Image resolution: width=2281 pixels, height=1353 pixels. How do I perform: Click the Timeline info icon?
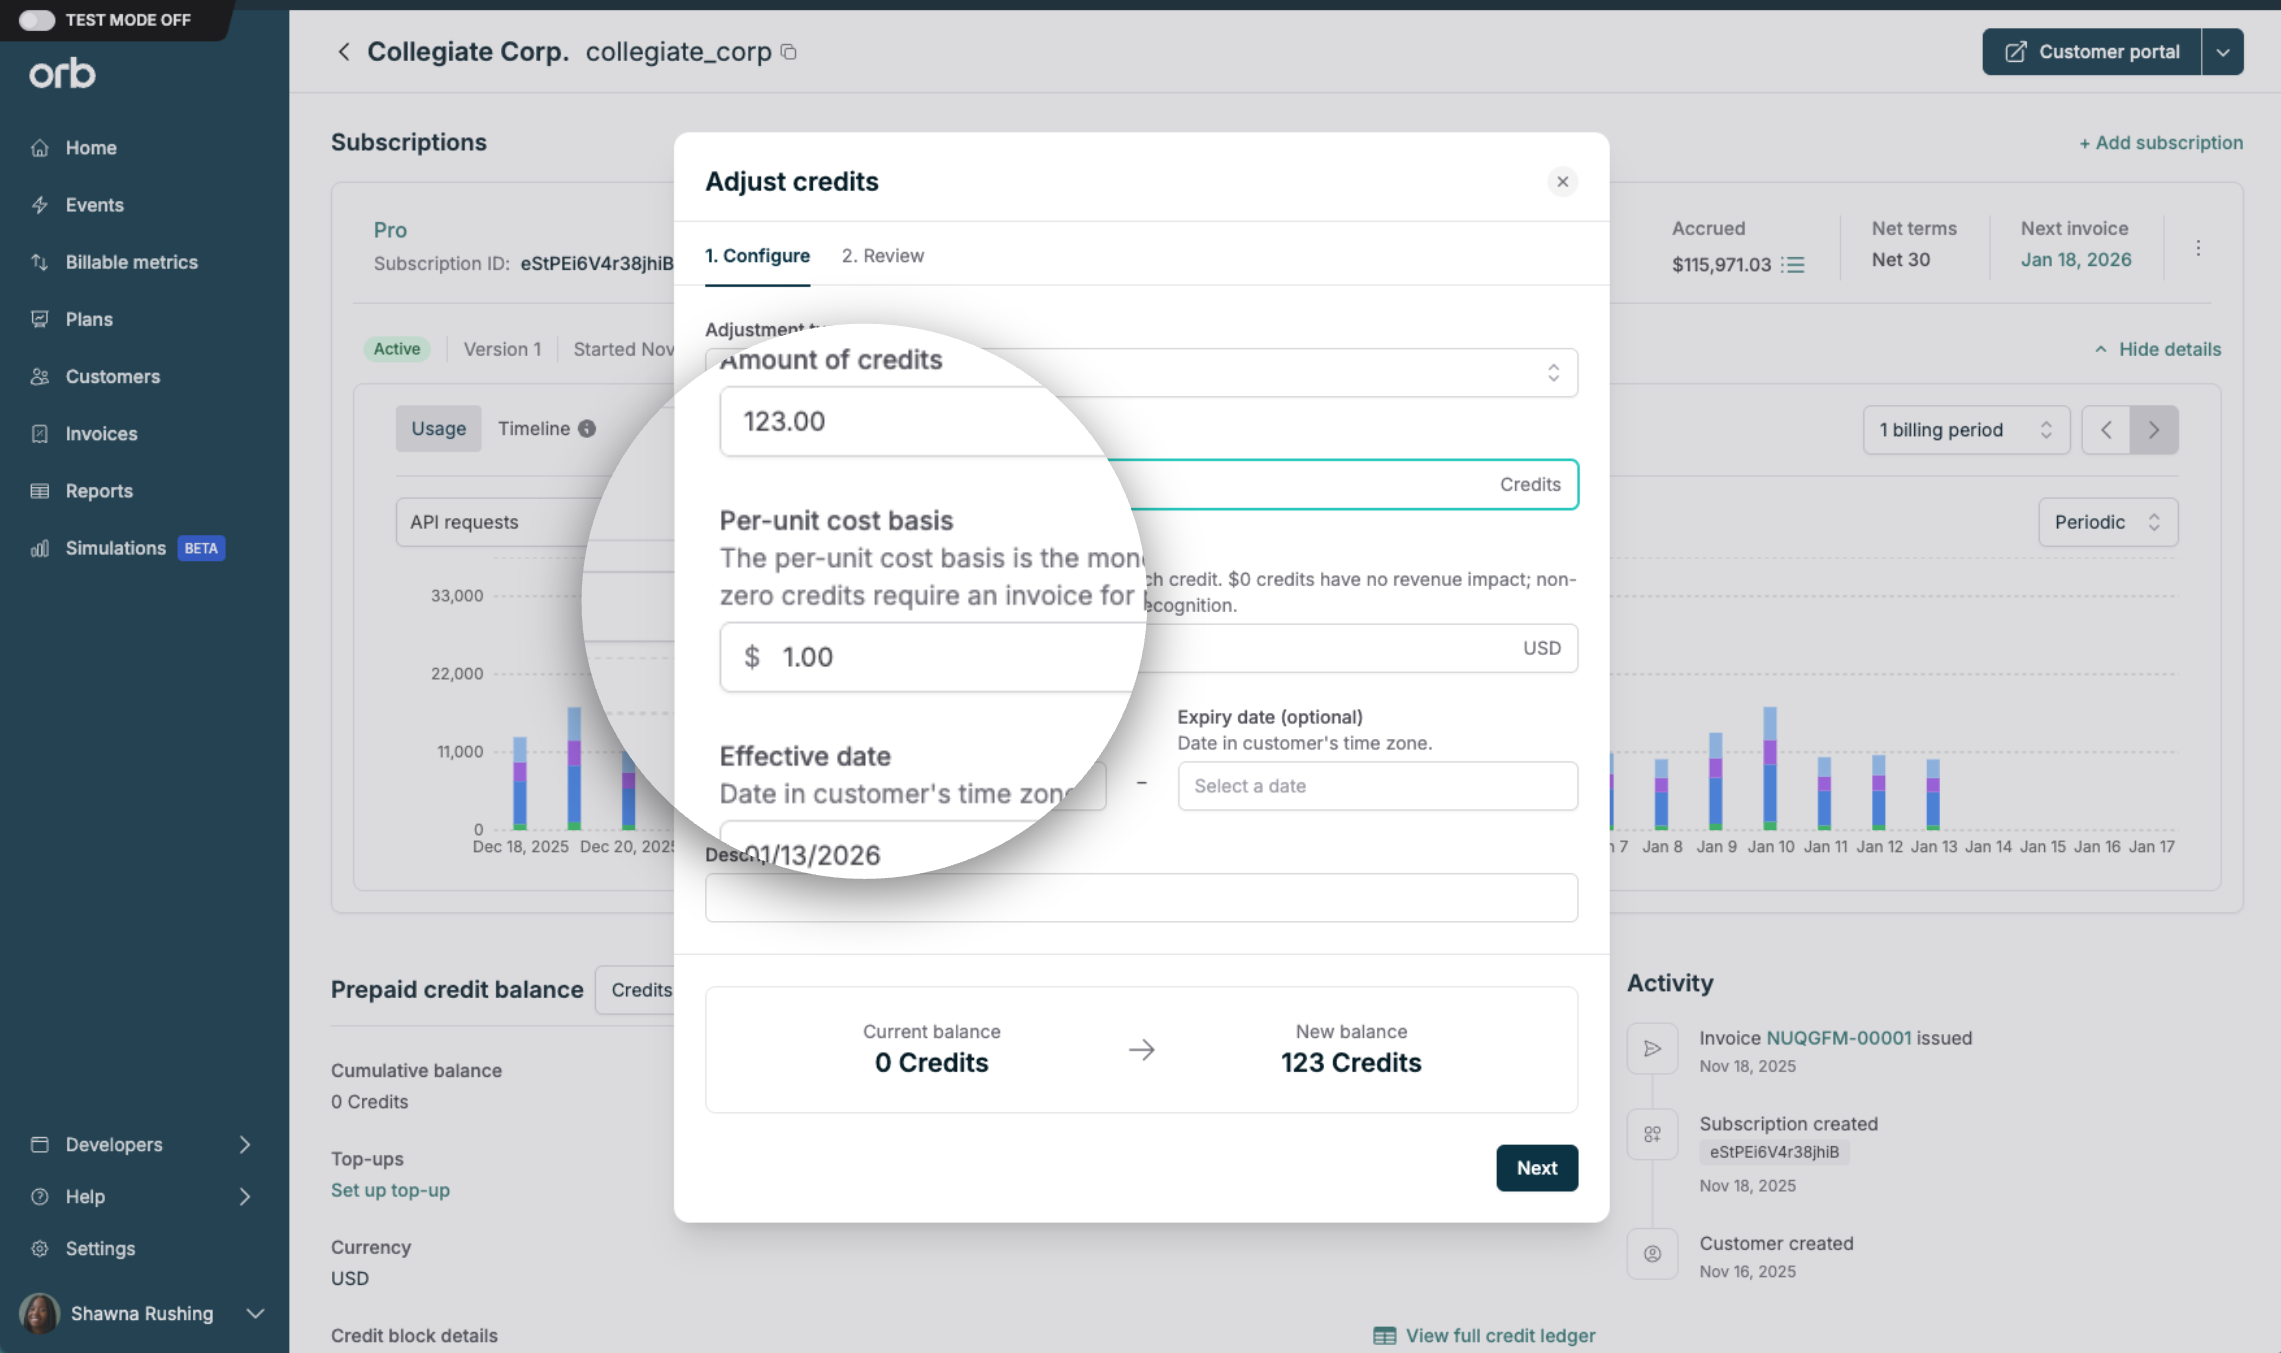pyautogui.click(x=587, y=429)
